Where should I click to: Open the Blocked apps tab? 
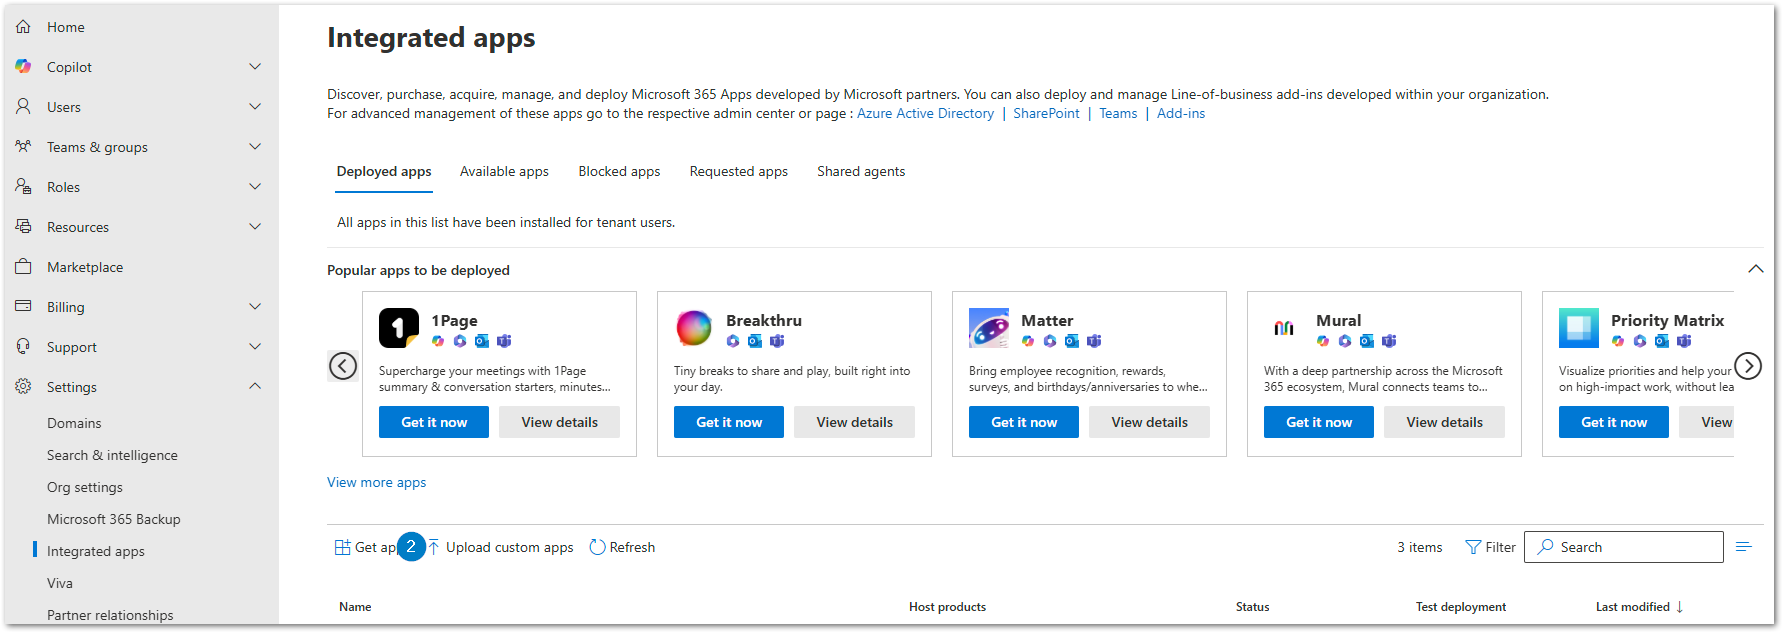pos(619,171)
